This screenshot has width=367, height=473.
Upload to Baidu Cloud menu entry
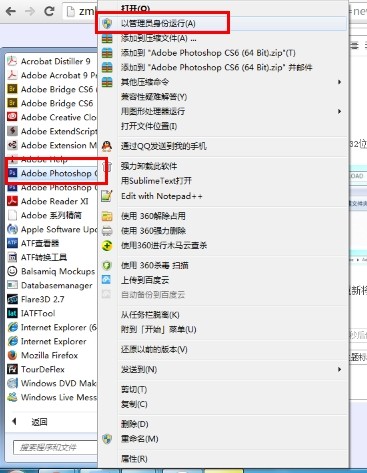point(145,280)
